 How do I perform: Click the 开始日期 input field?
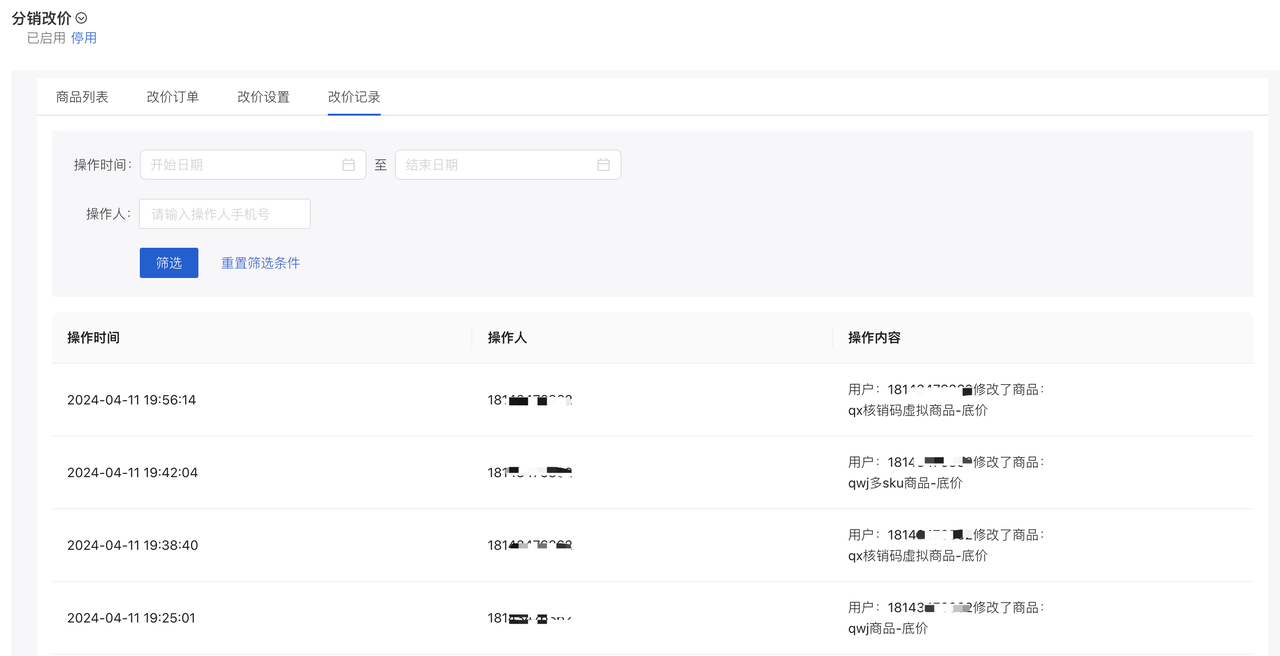coord(253,165)
